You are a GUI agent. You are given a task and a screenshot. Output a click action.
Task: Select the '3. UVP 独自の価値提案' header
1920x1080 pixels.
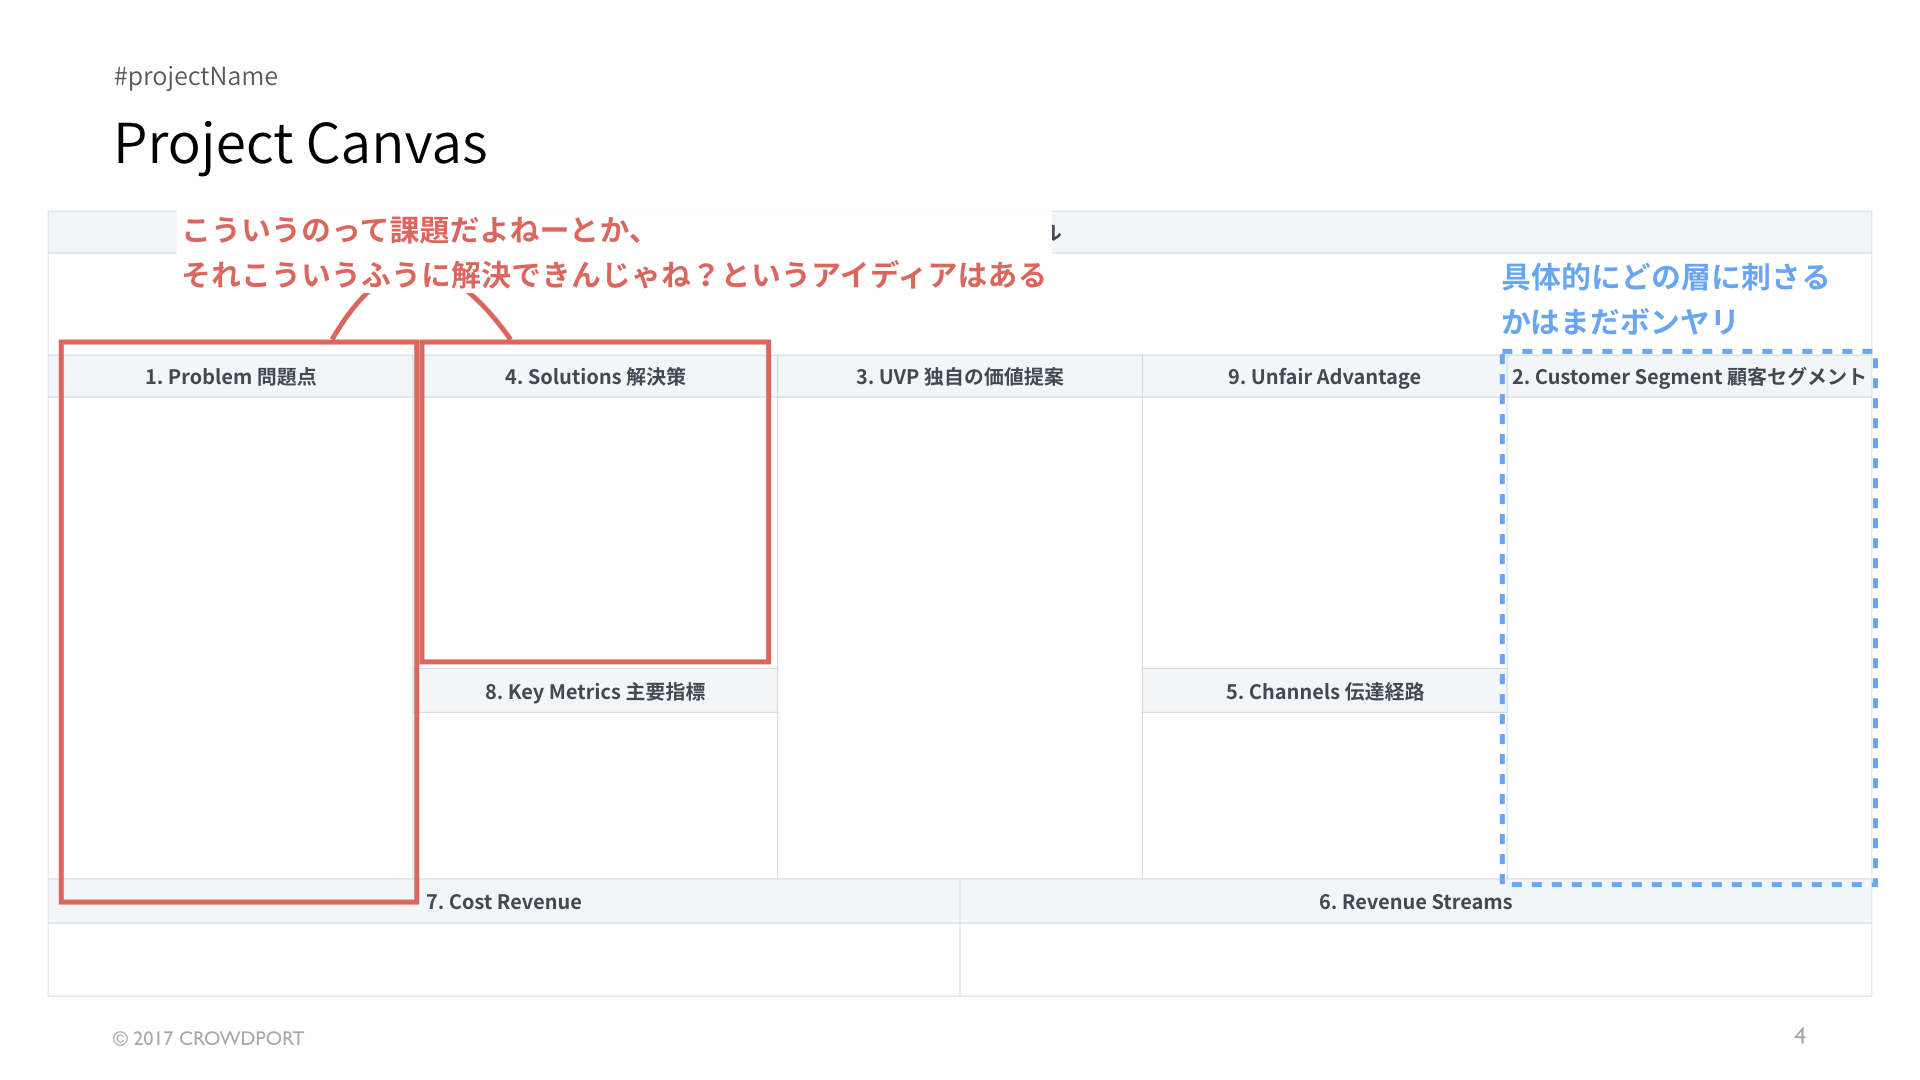click(960, 377)
